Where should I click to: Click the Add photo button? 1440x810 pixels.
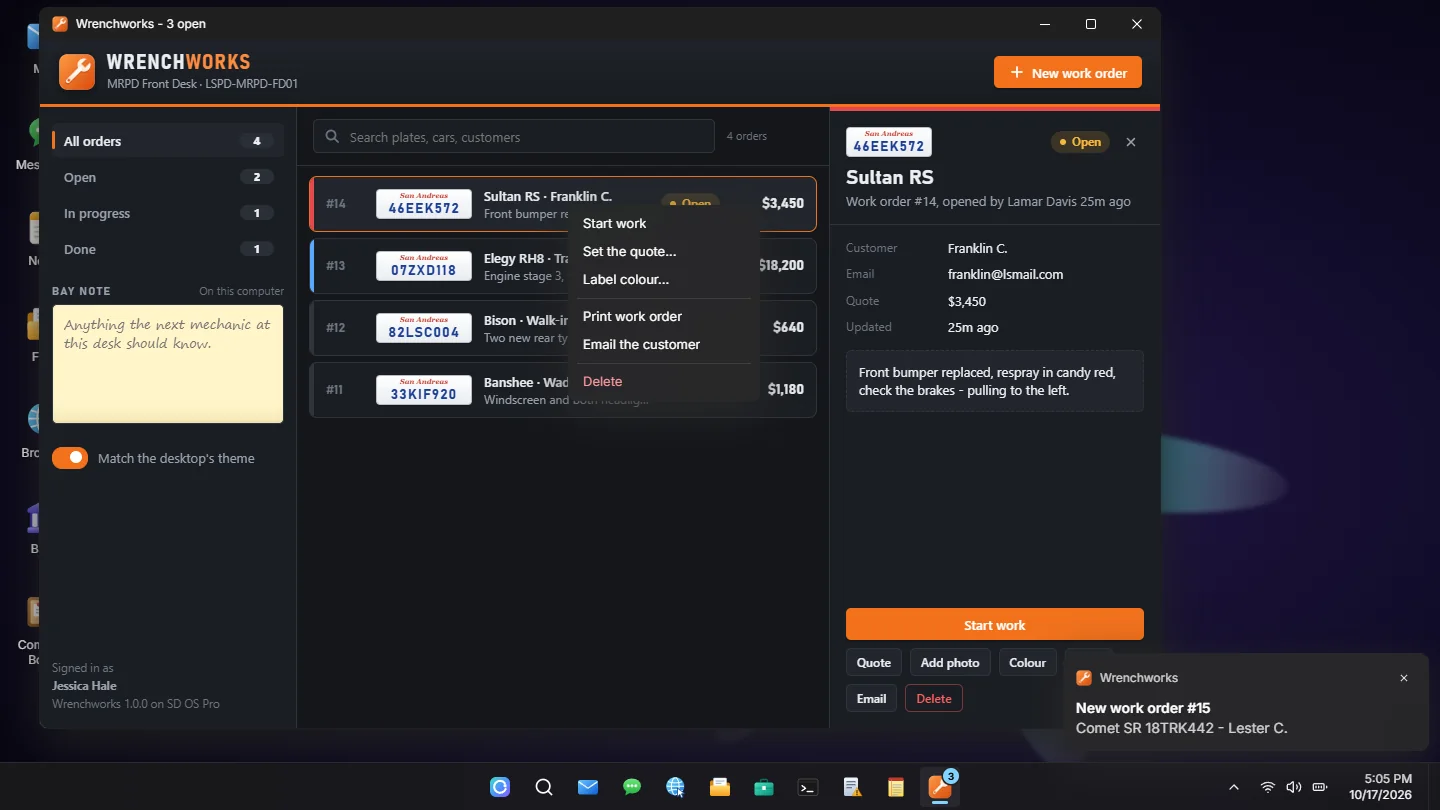click(x=950, y=662)
